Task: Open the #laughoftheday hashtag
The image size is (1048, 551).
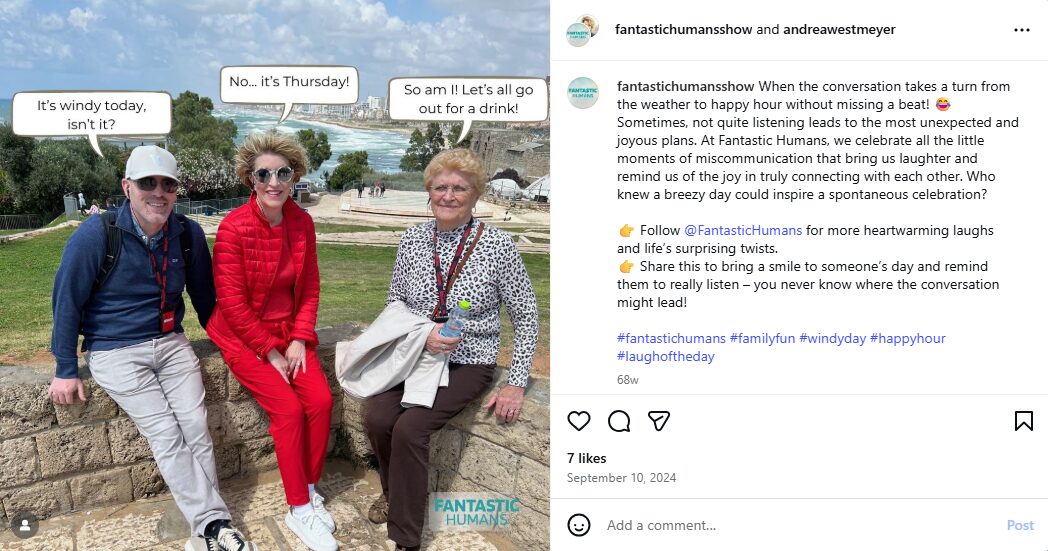Action: tap(666, 356)
